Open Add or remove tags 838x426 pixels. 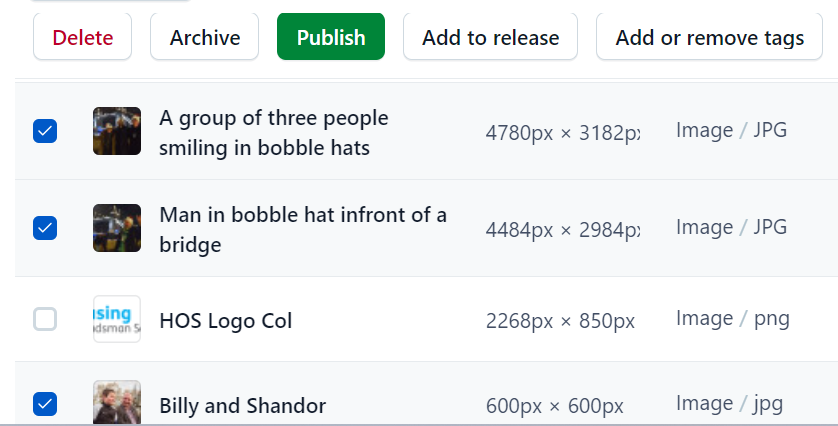pyautogui.click(x=709, y=37)
